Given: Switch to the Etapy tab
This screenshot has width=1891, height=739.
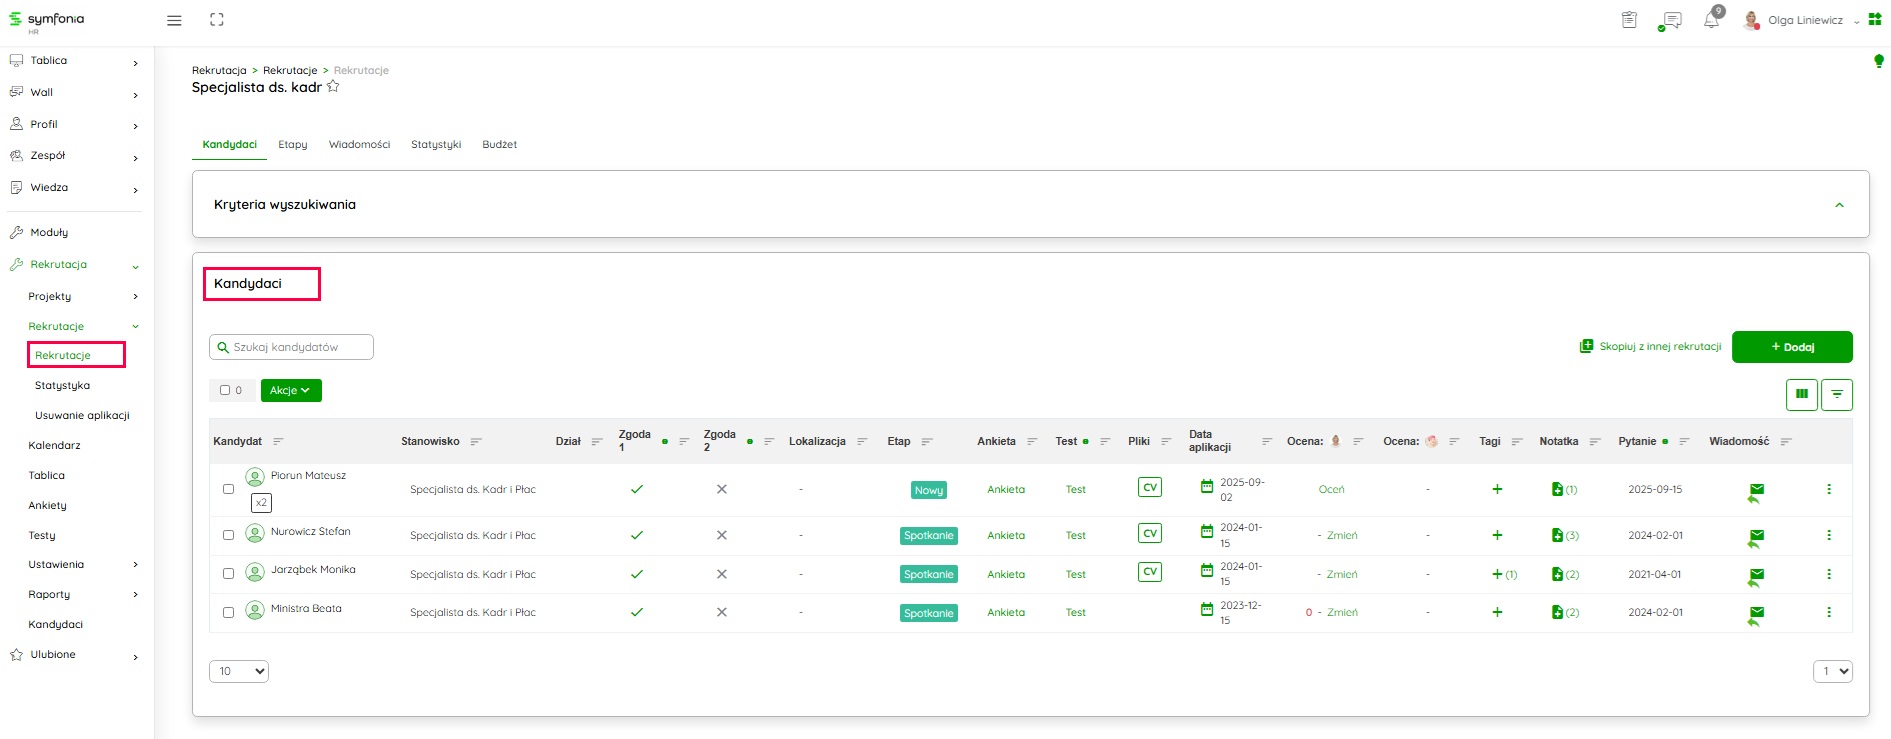Looking at the screenshot, I should tap(292, 145).
